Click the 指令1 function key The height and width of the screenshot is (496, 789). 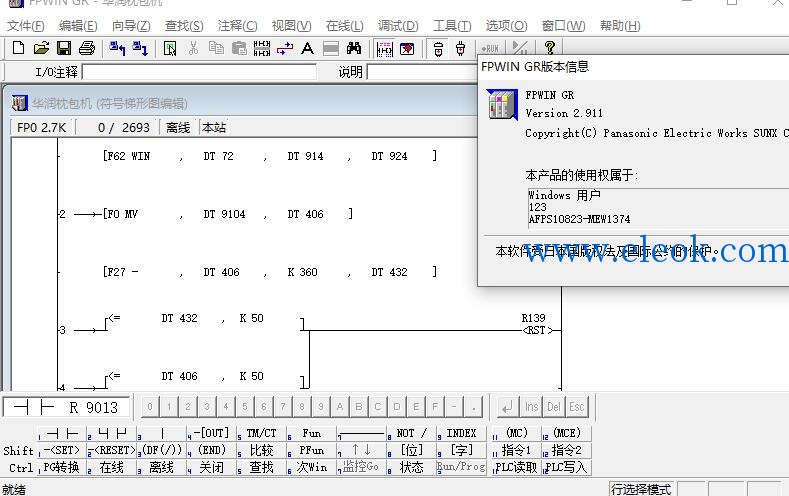(516, 450)
